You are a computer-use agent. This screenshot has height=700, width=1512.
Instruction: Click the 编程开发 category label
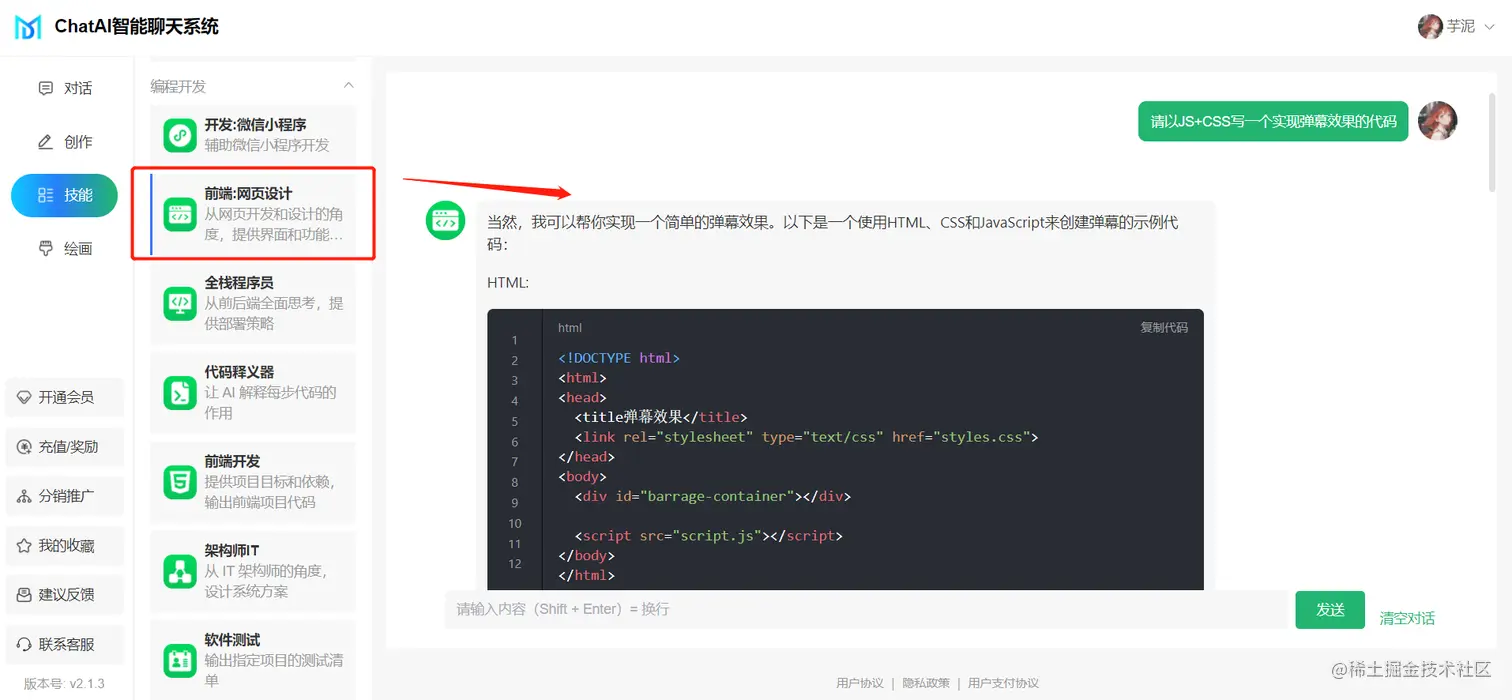pyautogui.click(x=178, y=86)
